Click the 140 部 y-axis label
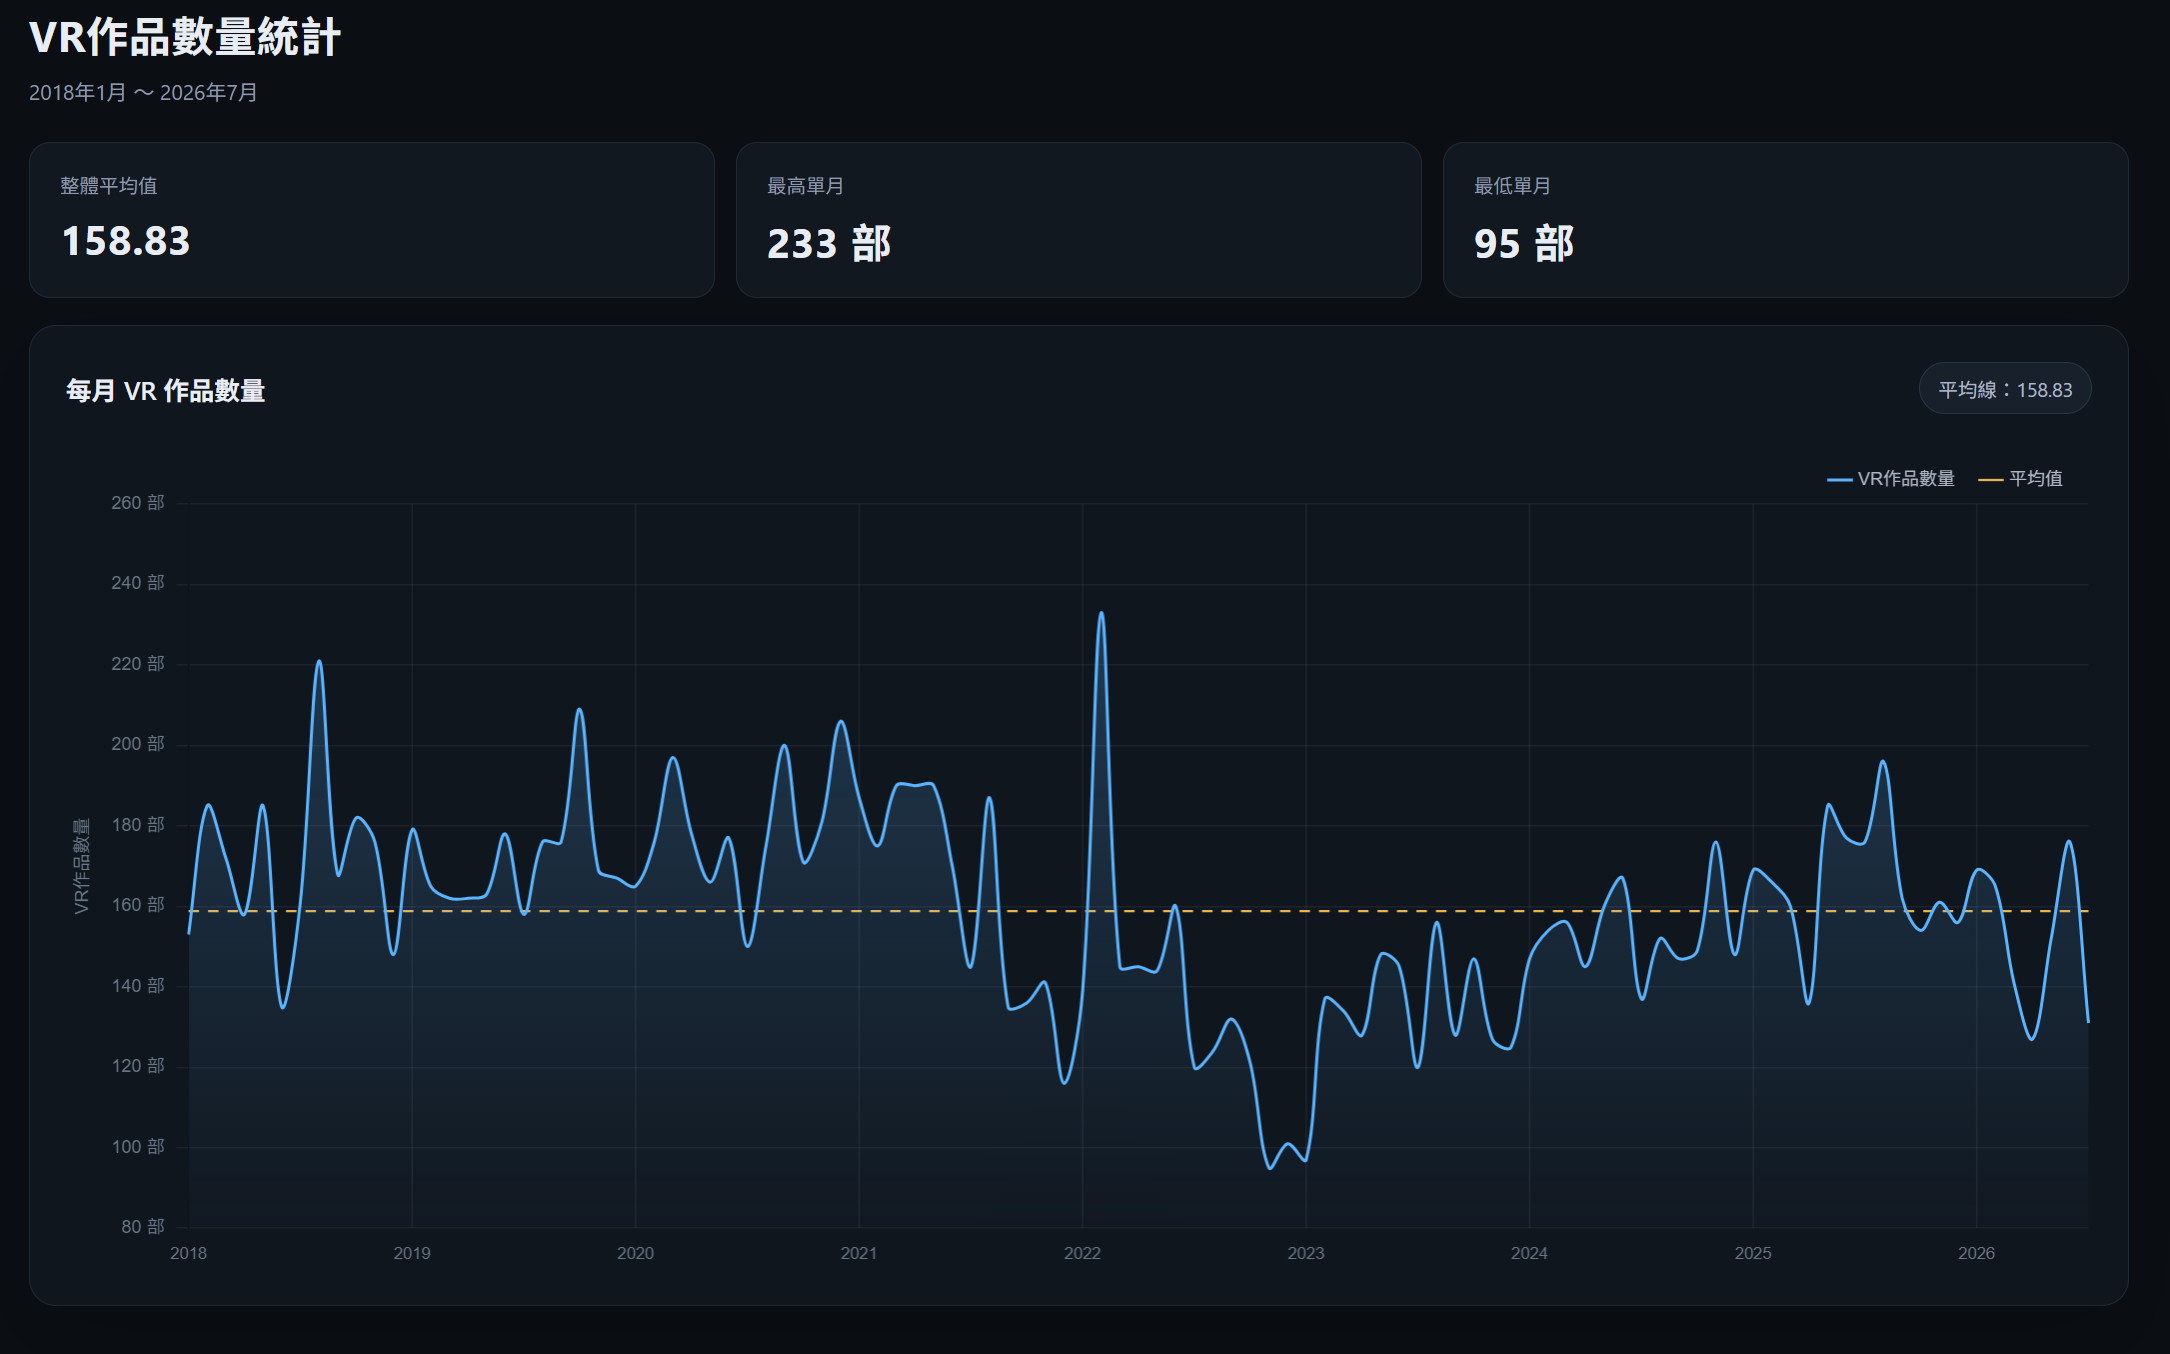Screen dimensions: 2170x1354 click(138, 986)
